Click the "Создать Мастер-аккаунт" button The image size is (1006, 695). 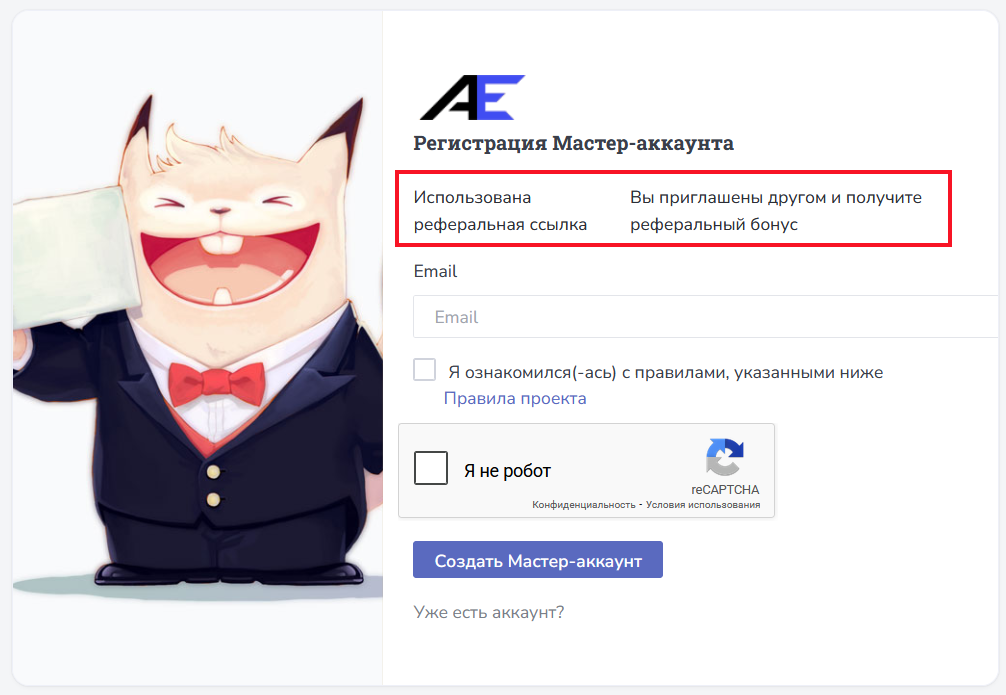(x=538, y=560)
